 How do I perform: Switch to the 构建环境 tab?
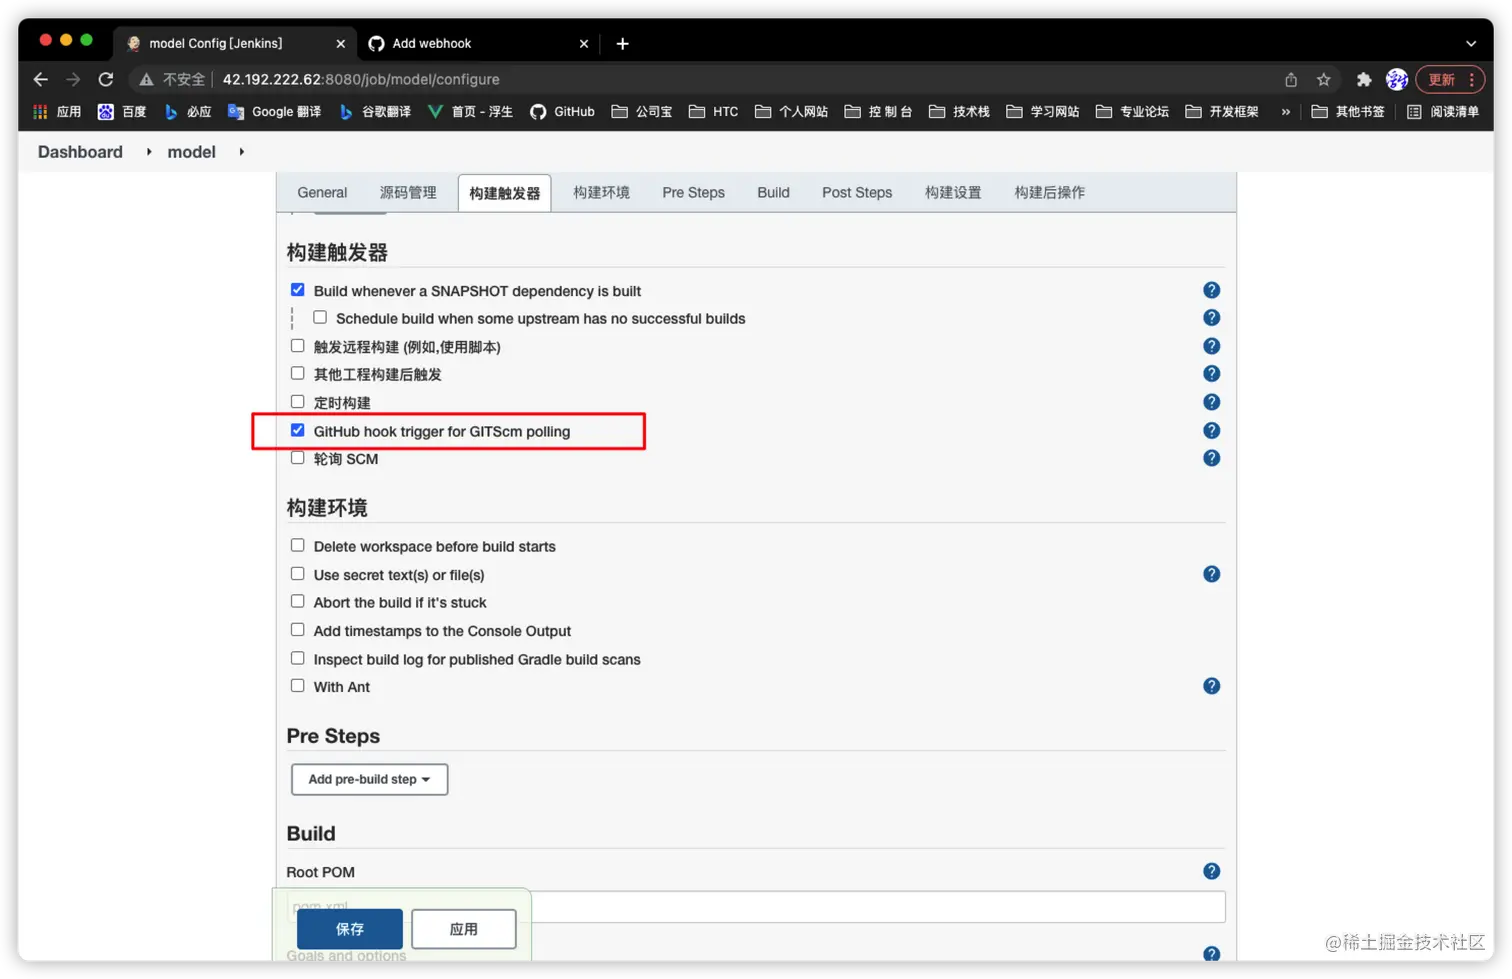click(601, 192)
